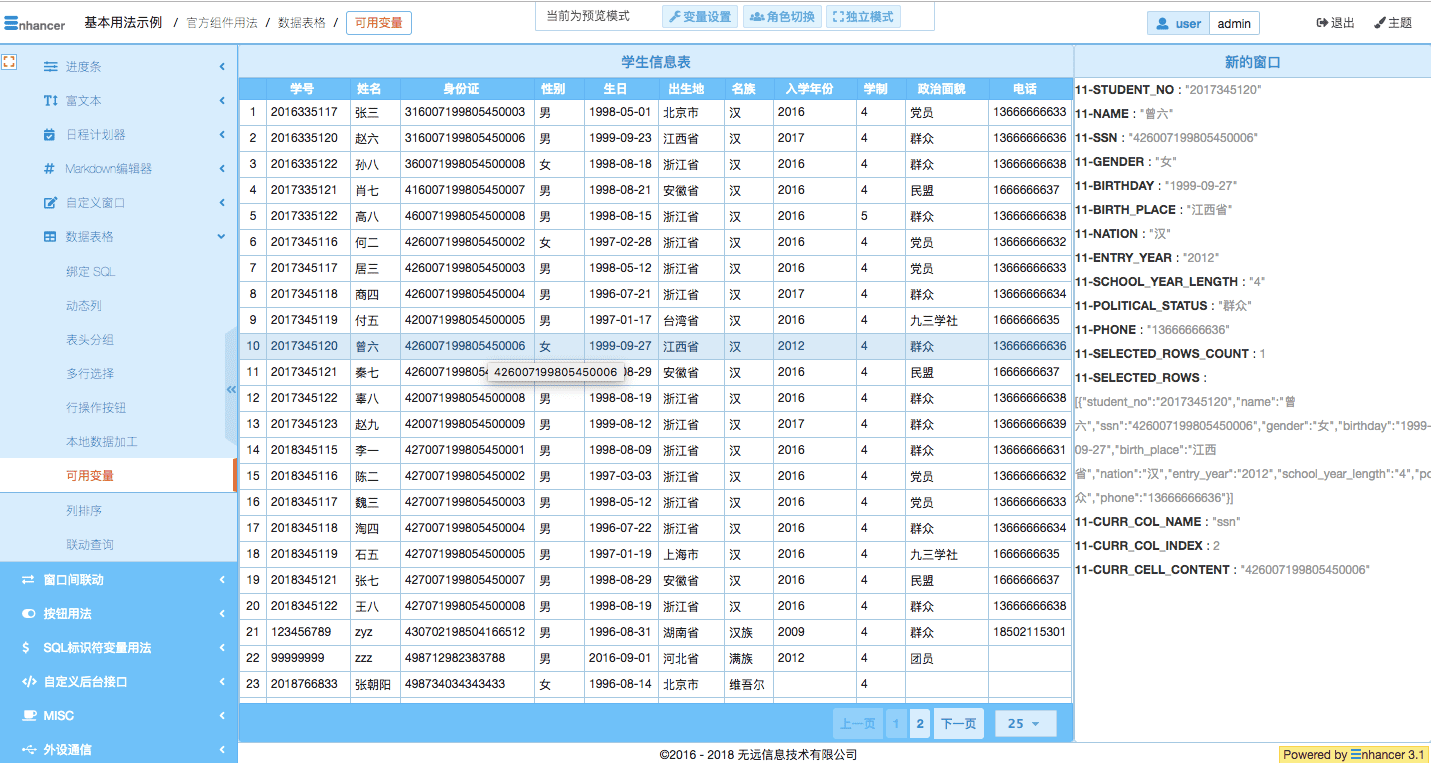Click the SQL identifier dollar sign icon
The width and height of the screenshot is (1431, 763).
tap(26, 648)
